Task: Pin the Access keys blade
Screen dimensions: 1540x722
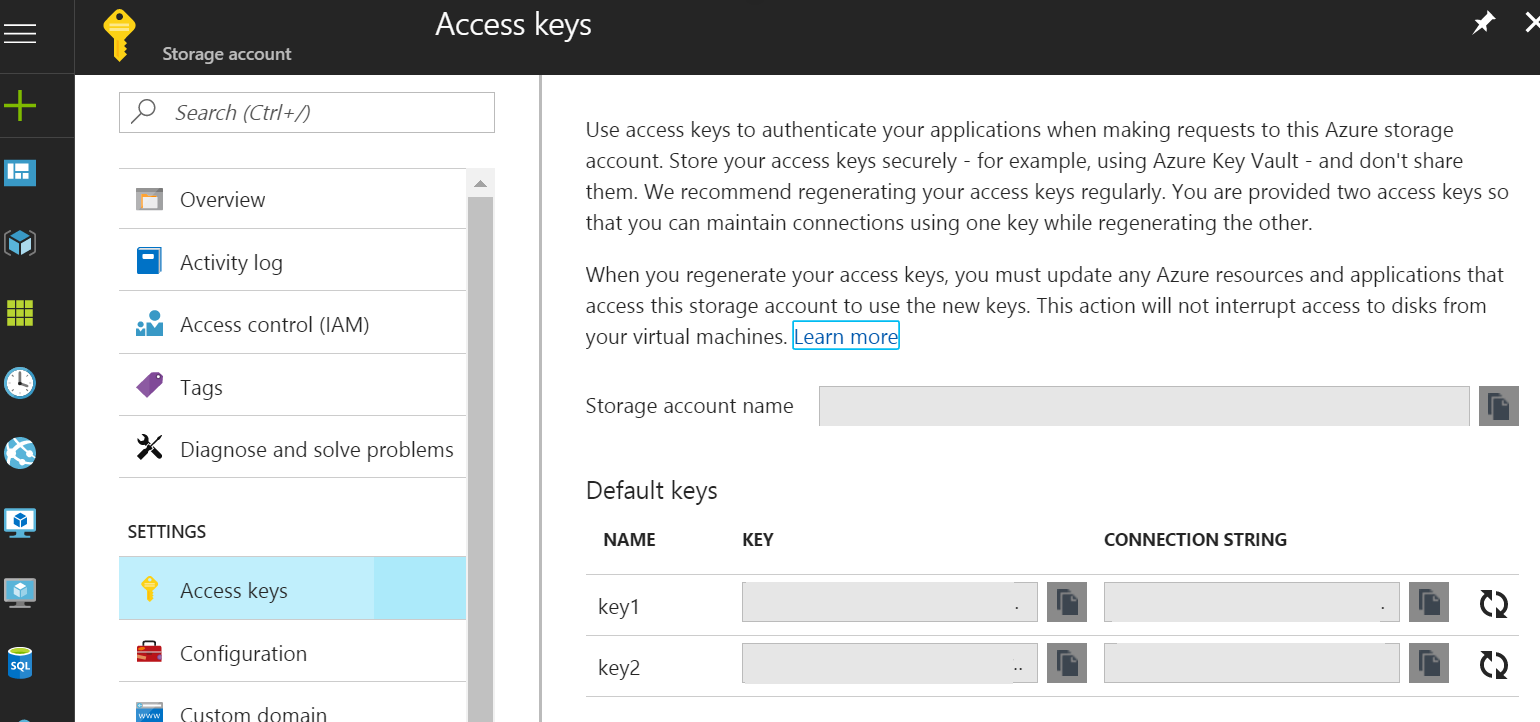Action: coord(1484,23)
